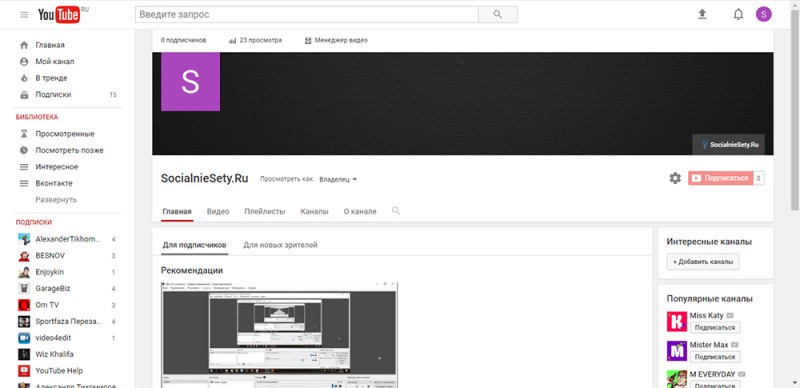The width and height of the screenshot is (800, 388).
Task: Click the search input 'Введите запрос'
Action: [x=307, y=14]
